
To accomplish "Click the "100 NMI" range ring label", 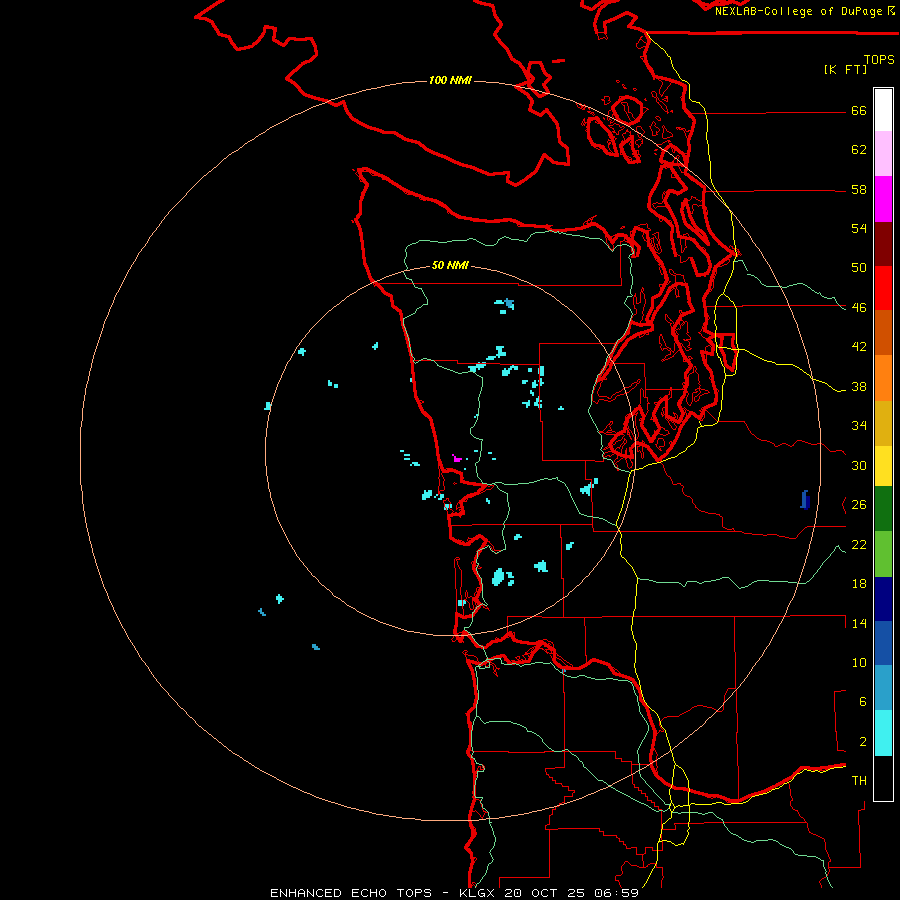I will click(450, 80).
